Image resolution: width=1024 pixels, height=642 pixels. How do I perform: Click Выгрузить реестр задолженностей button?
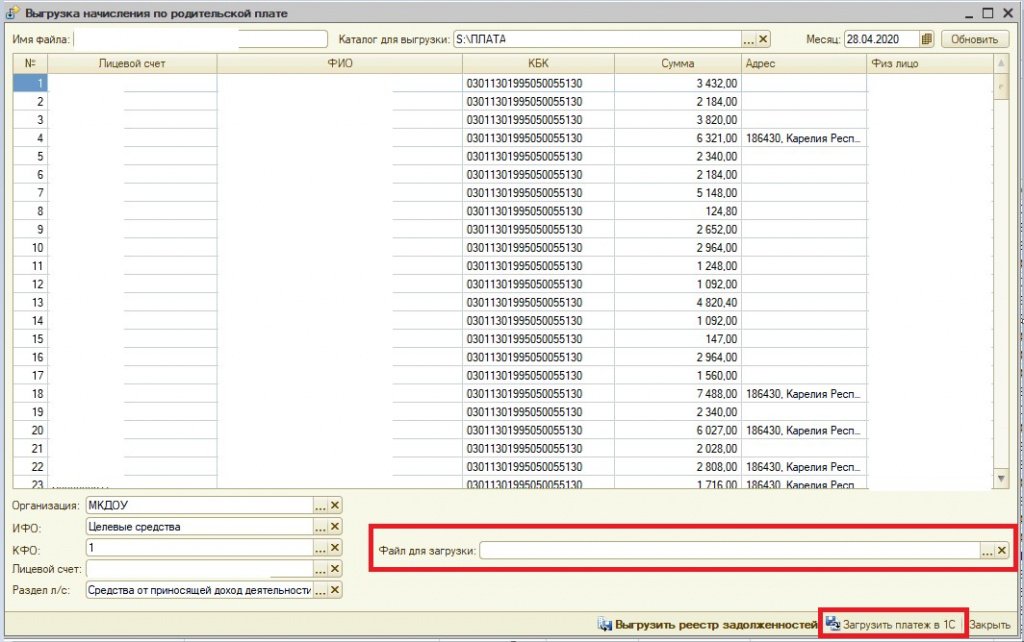[x=707, y=625]
